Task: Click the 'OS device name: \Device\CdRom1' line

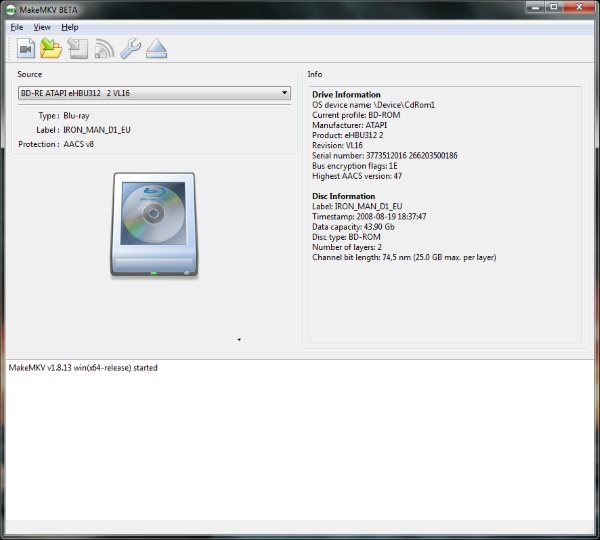Action: tap(373, 105)
